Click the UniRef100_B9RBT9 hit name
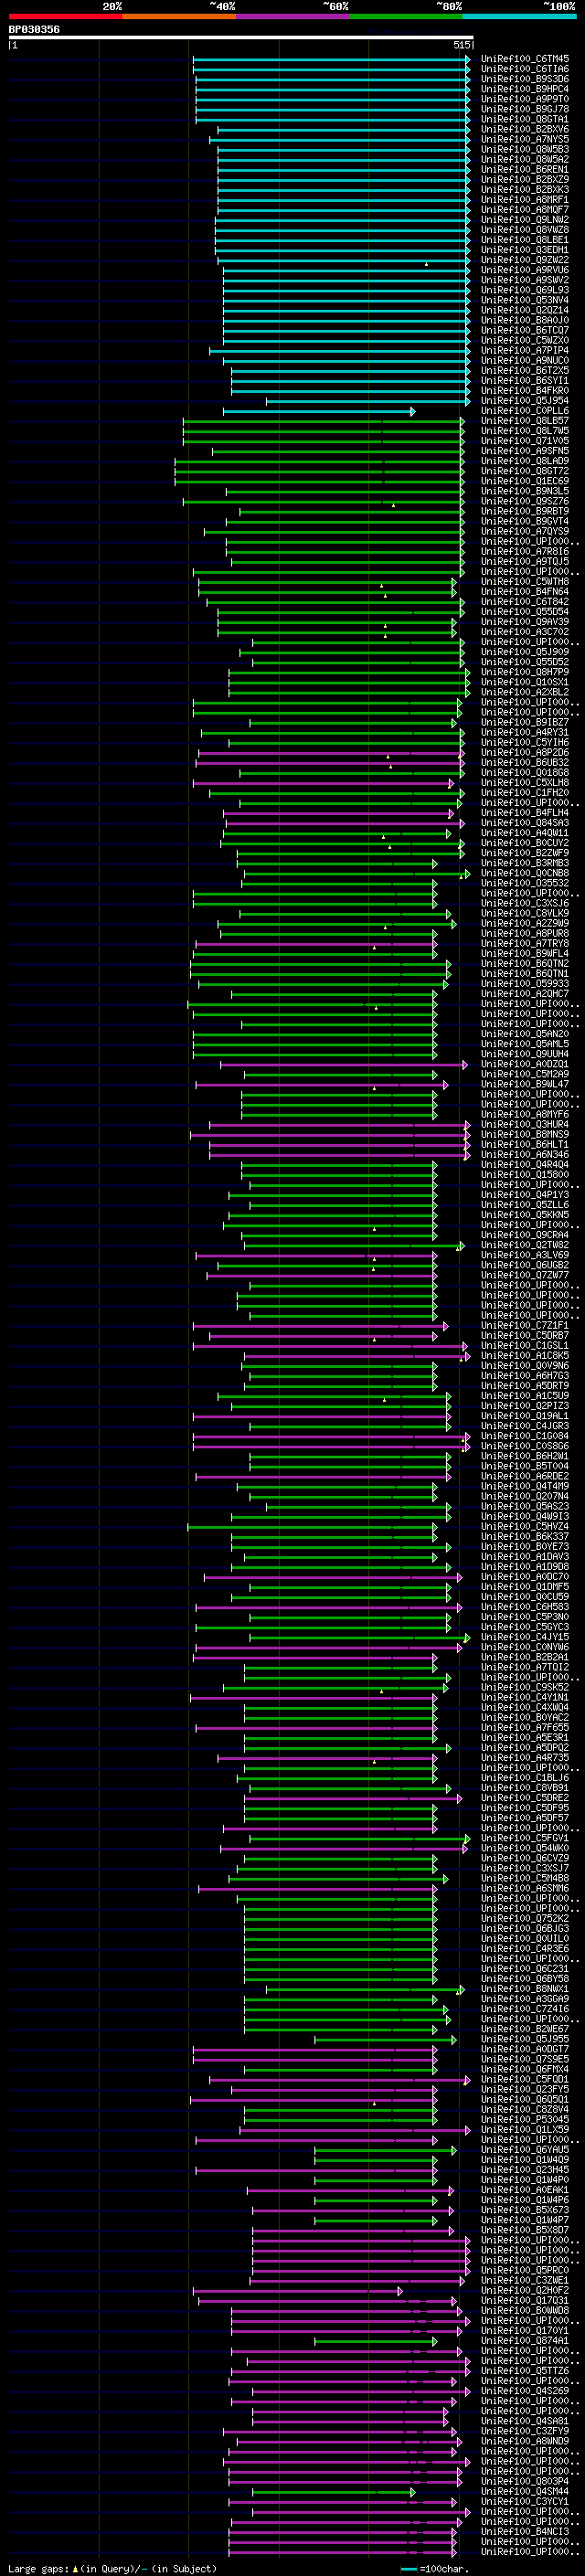Viewport: 585px width, 2576px height. click(x=525, y=511)
